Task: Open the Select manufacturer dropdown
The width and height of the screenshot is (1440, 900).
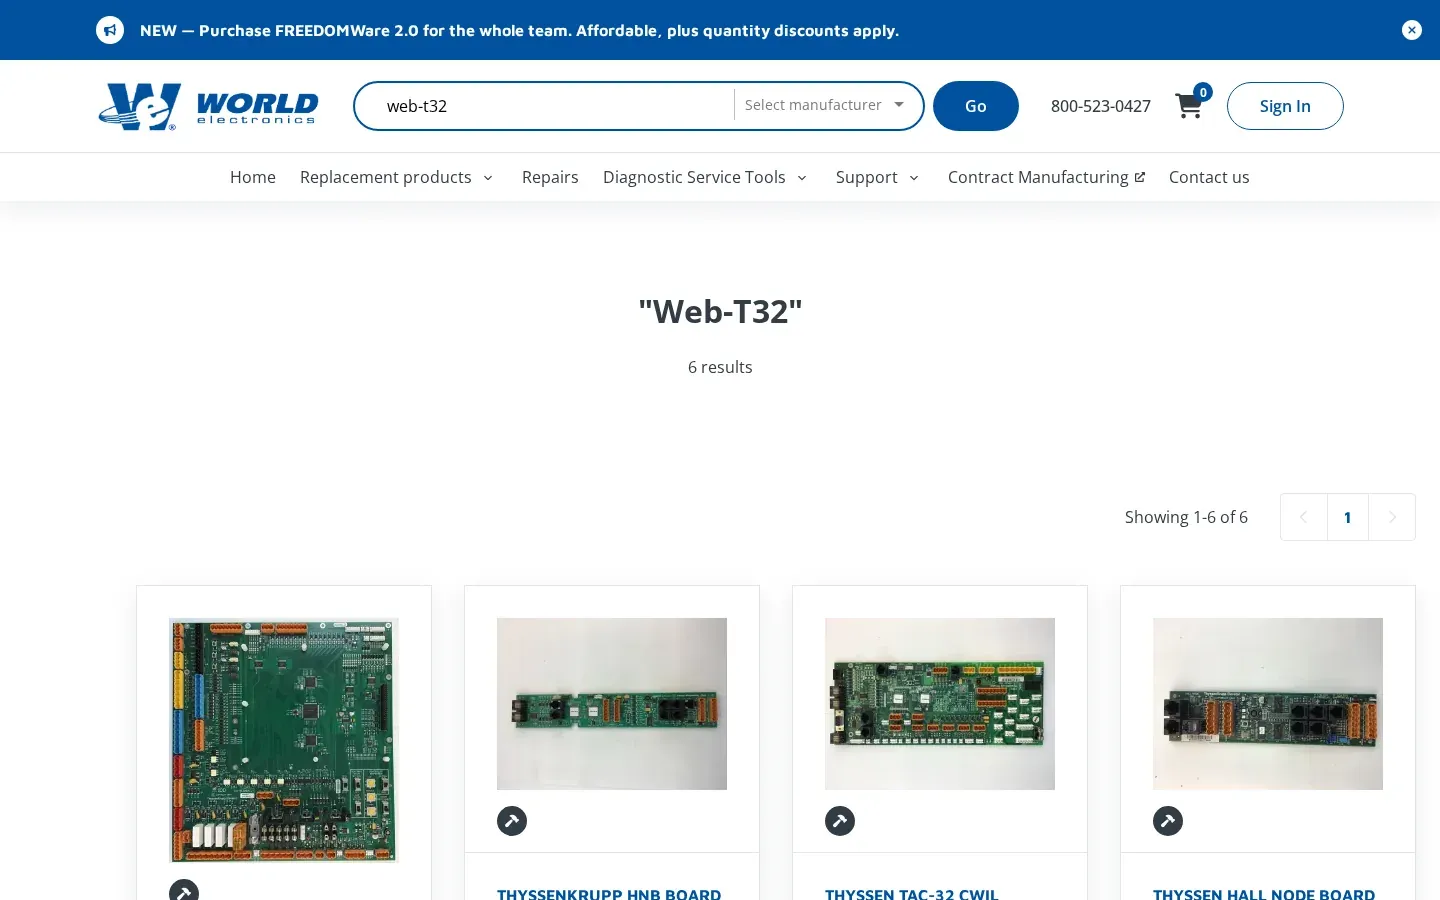Action: pyautogui.click(x=824, y=105)
